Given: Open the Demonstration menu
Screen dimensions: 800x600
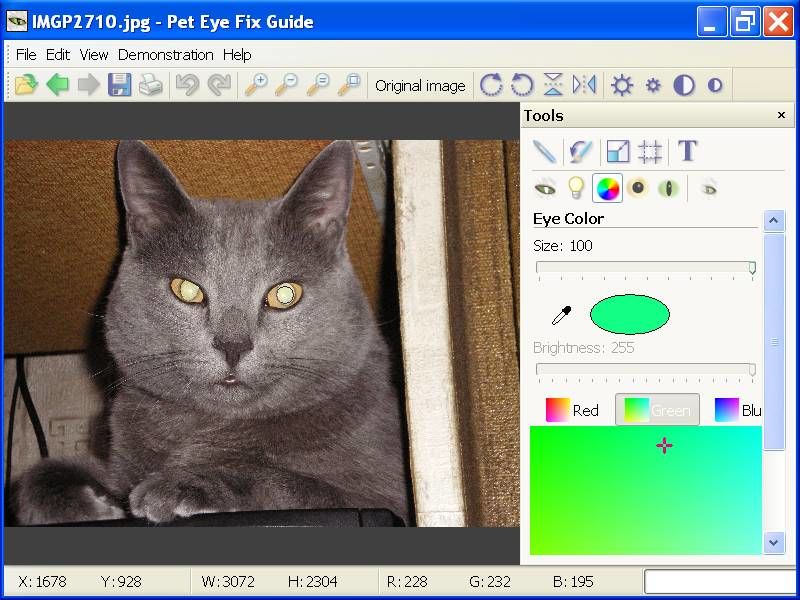Looking at the screenshot, I should click(165, 54).
